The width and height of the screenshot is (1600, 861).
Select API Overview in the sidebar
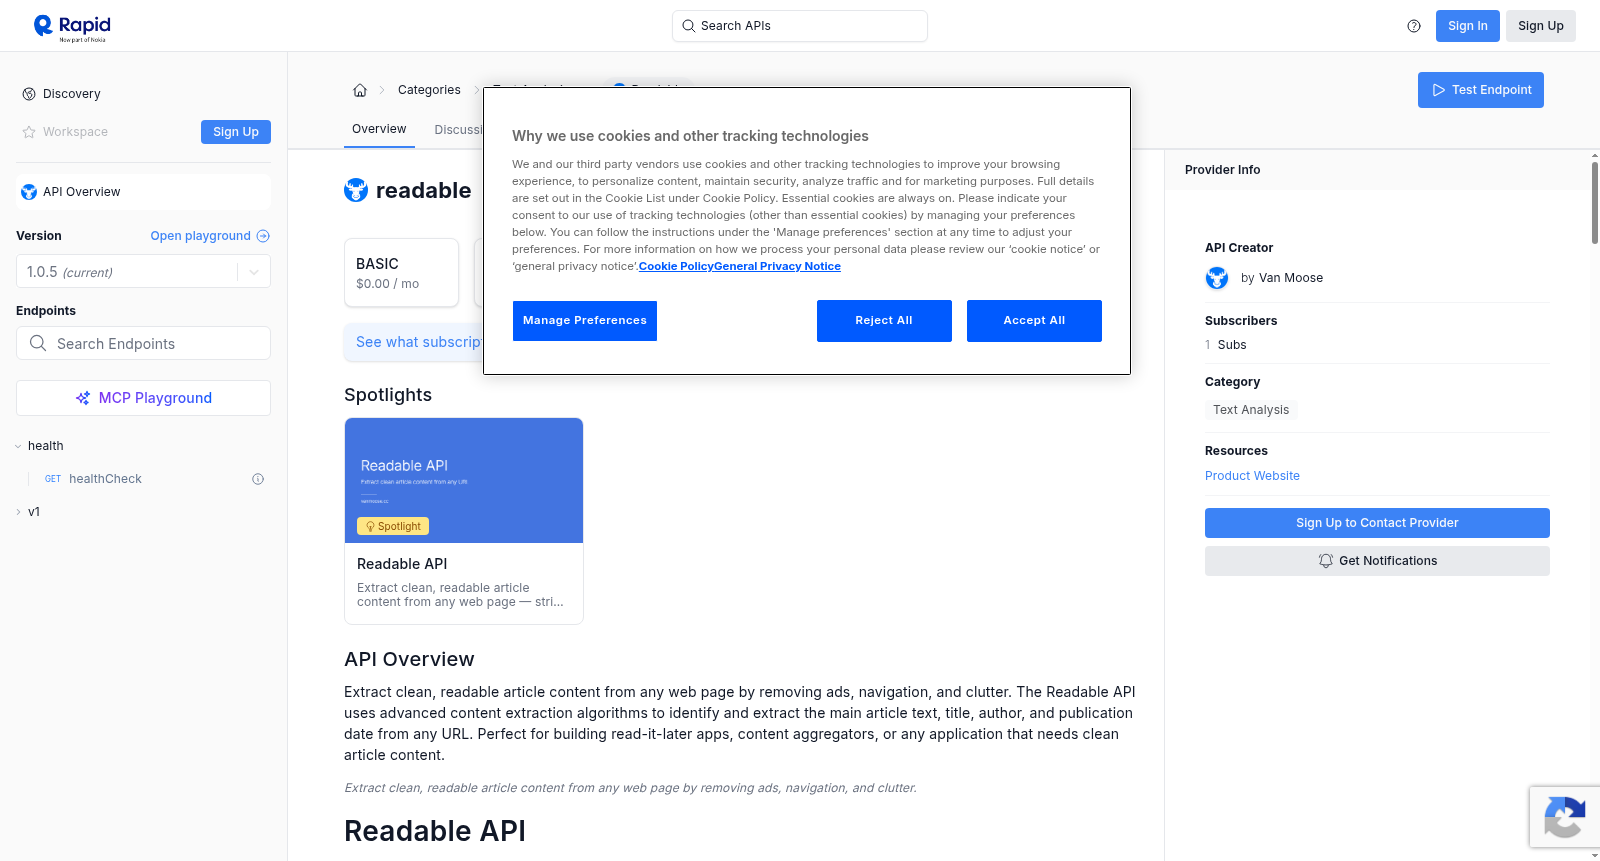(x=143, y=192)
